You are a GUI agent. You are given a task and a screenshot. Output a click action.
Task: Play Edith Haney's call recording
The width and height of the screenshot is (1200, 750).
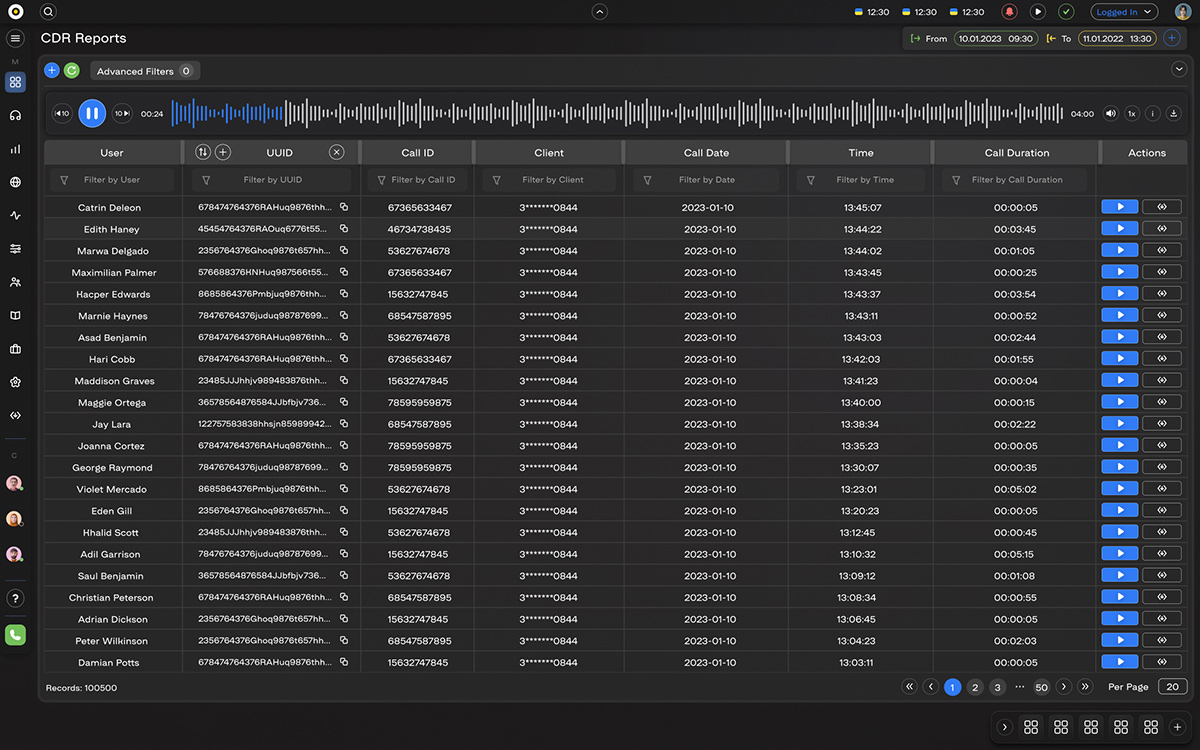[x=1119, y=229]
